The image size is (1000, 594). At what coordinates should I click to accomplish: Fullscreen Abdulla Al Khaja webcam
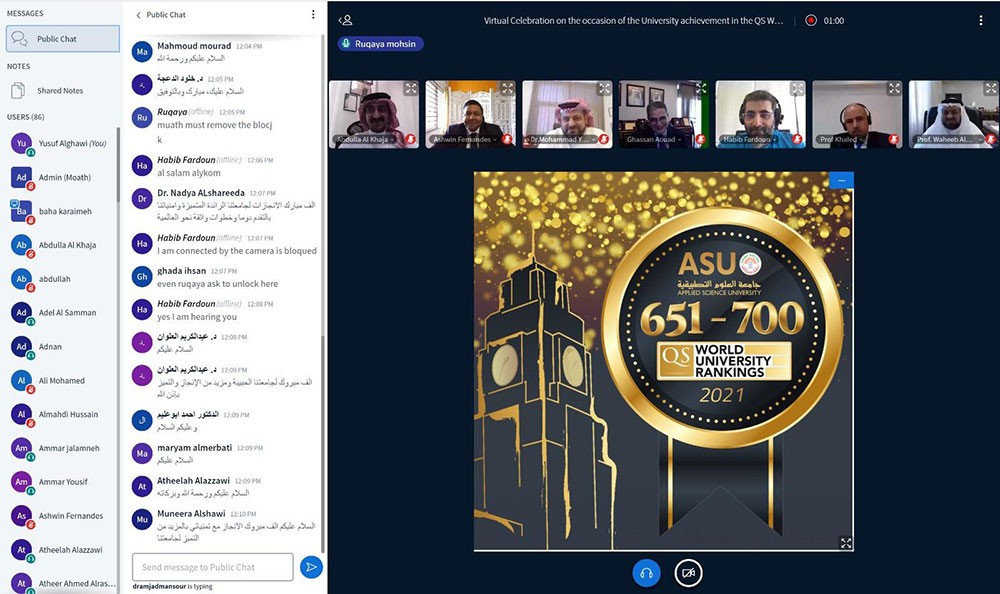click(x=411, y=89)
